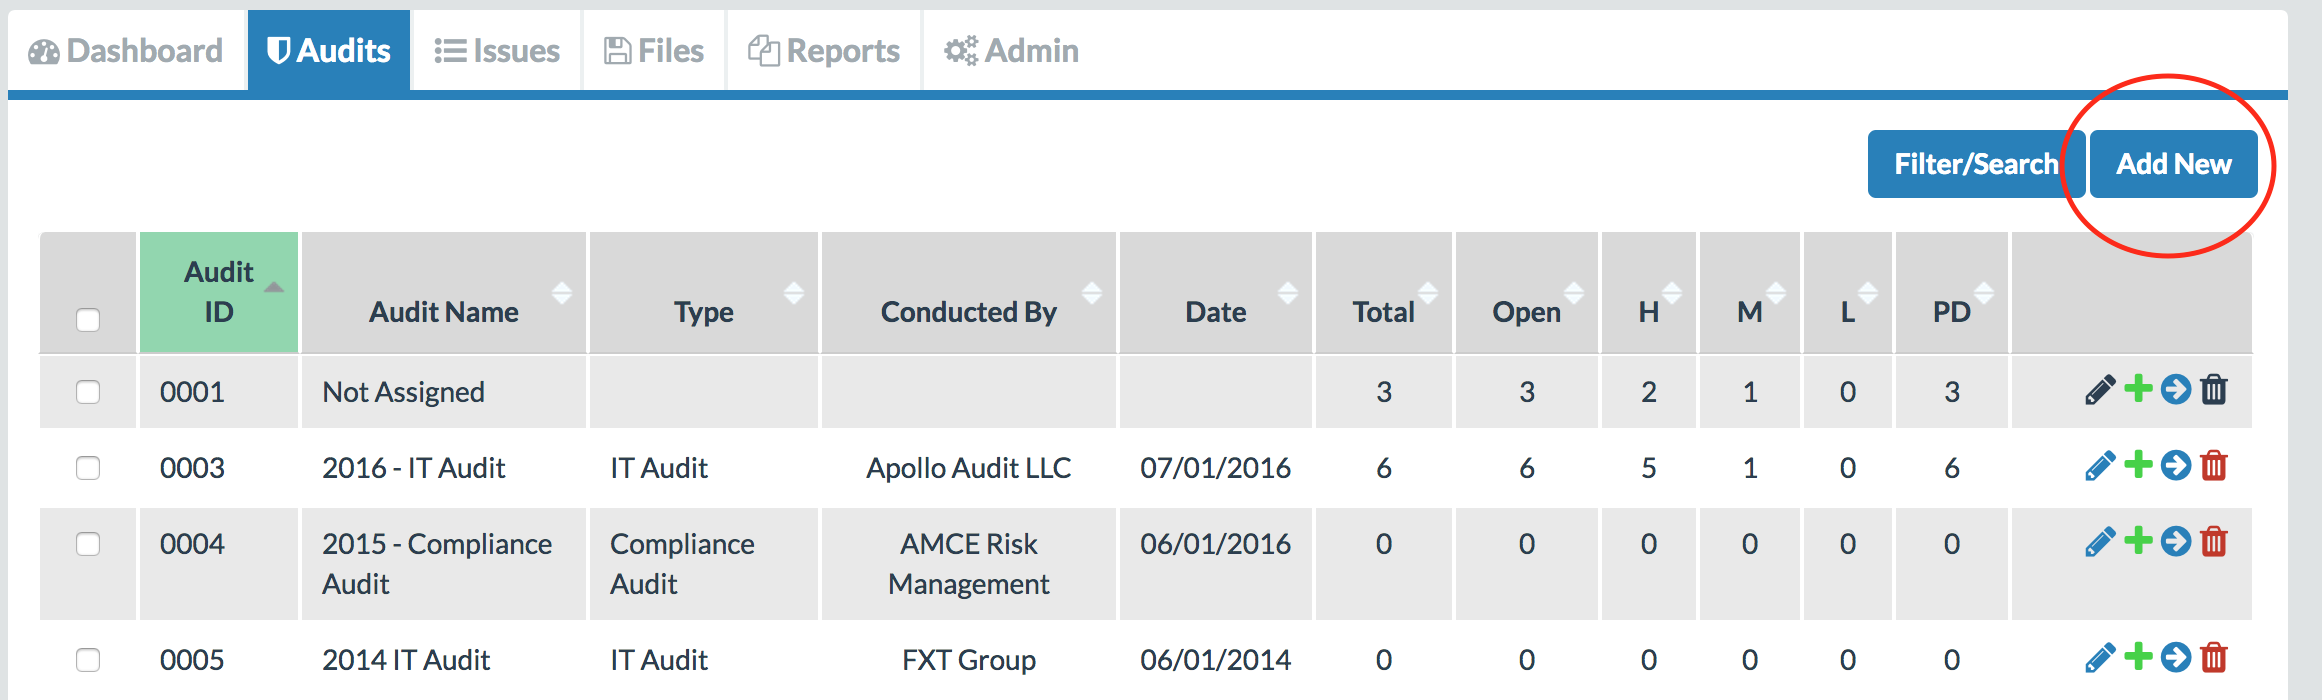Go to audit 0004 with arrow icon
Image resolution: width=2322 pixels, height=700 pixels.
(x=2176, y=540)
